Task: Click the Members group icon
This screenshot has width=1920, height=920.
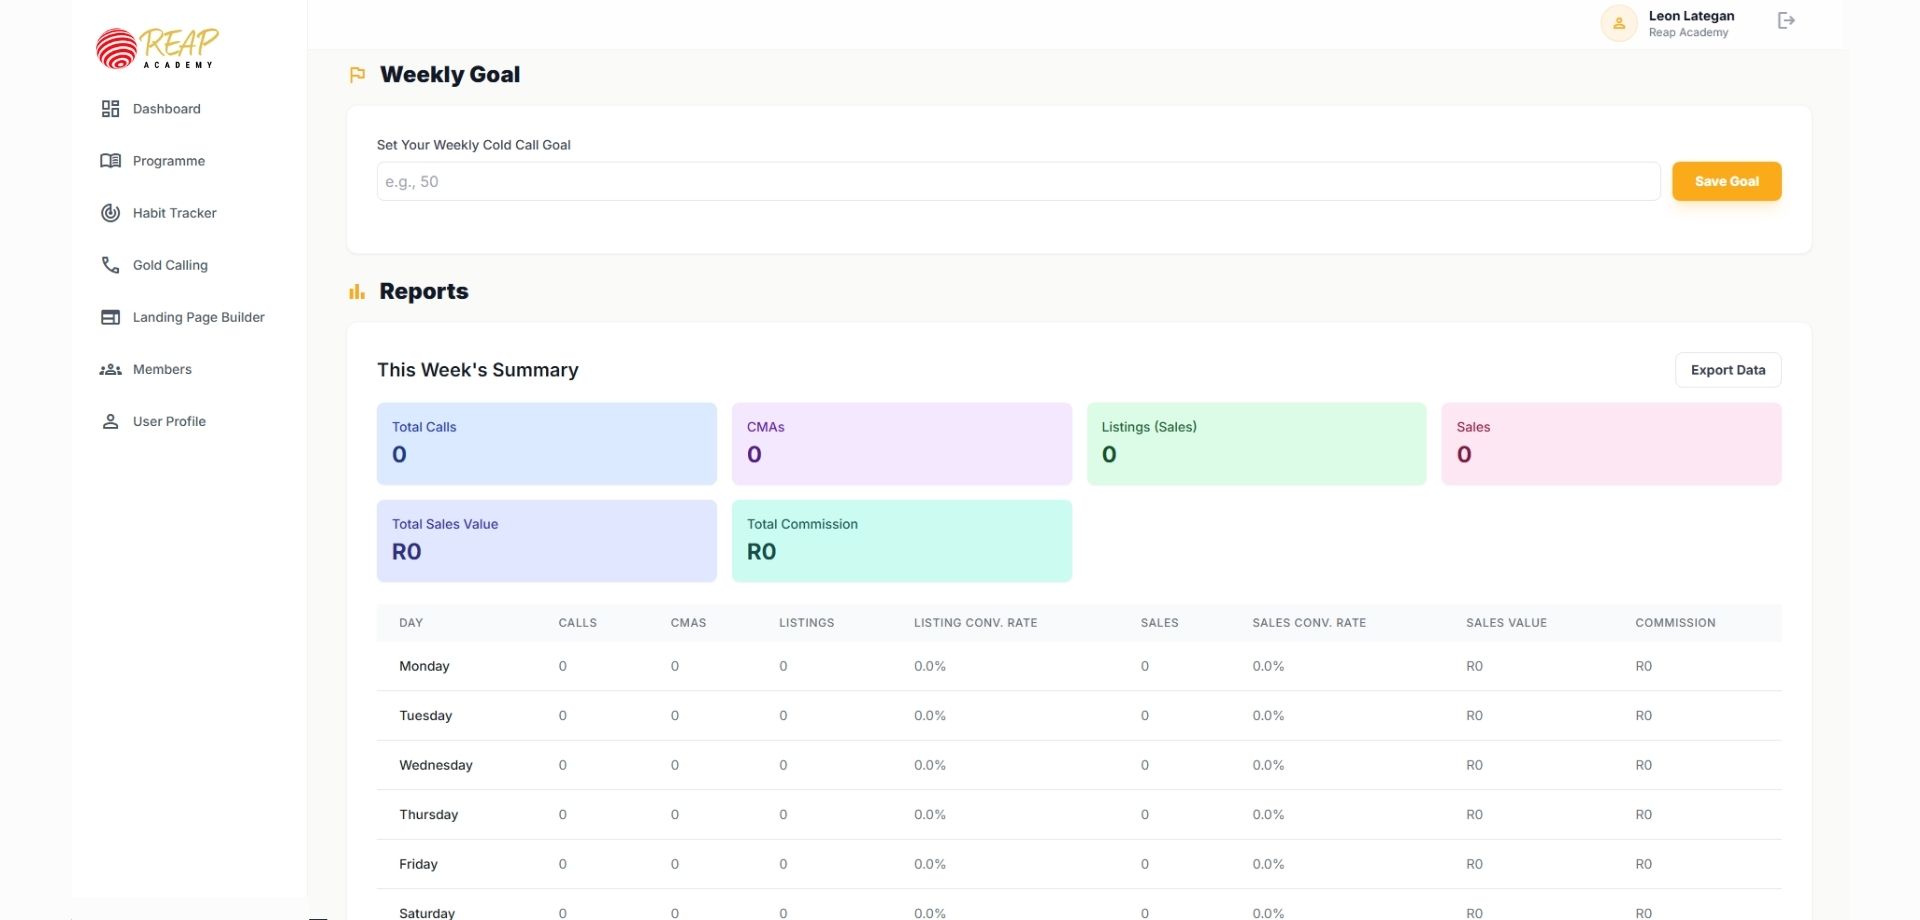Action: 110,370
